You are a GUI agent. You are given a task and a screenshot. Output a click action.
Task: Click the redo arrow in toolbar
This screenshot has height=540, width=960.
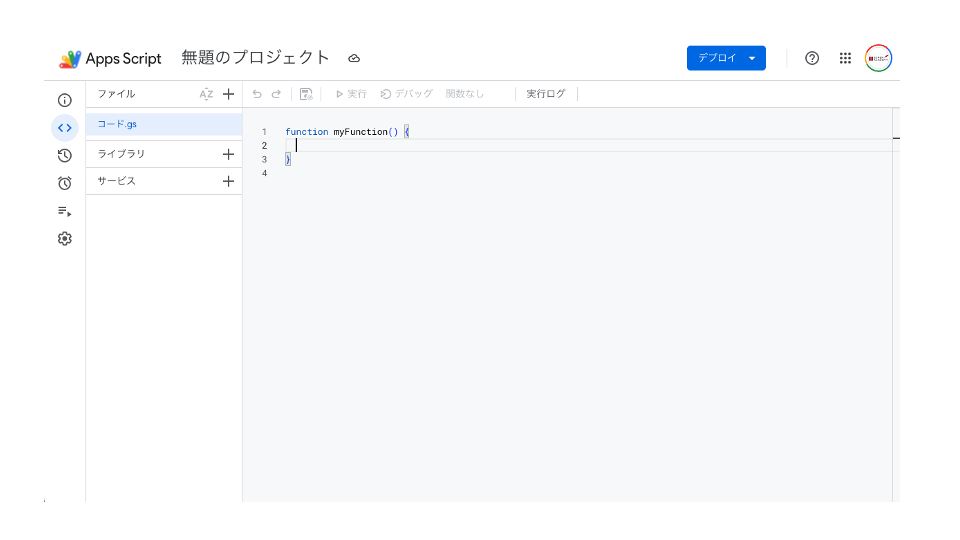(x=276, y=94)
